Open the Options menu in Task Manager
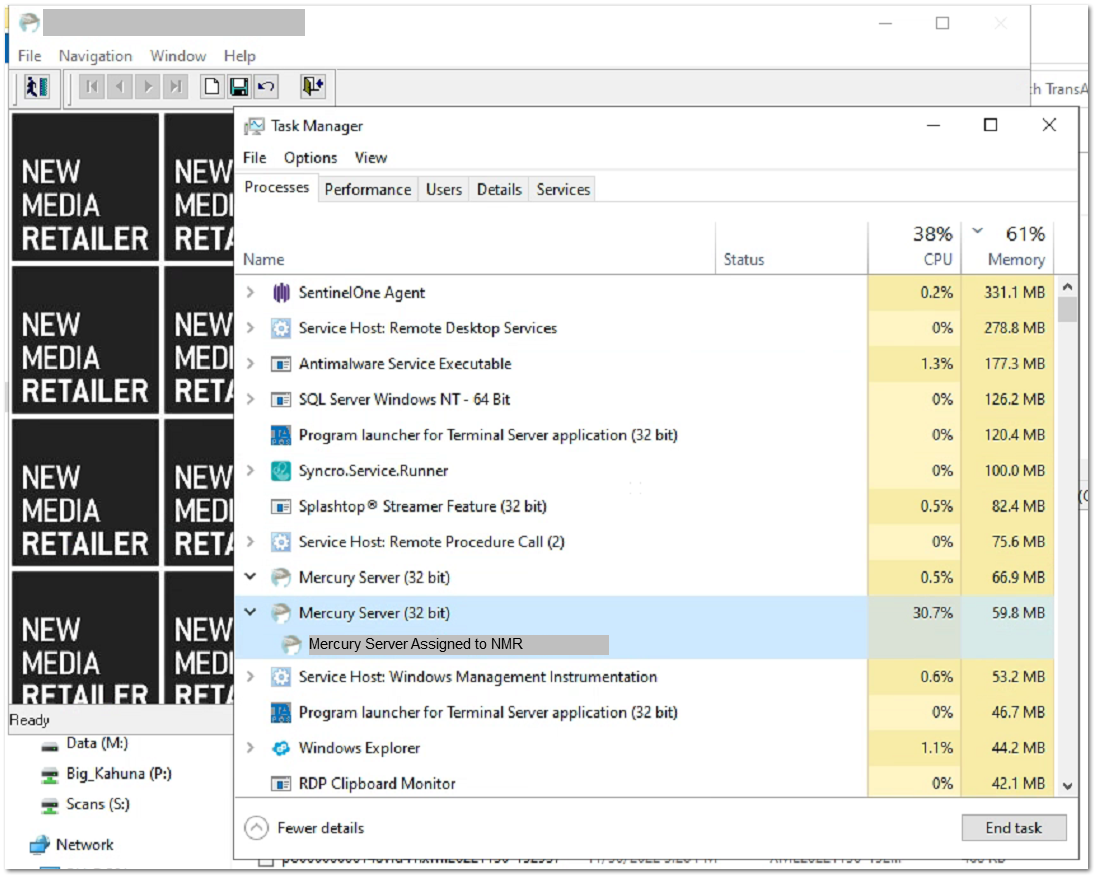1097x878 pixels. [x=310, y=158]
